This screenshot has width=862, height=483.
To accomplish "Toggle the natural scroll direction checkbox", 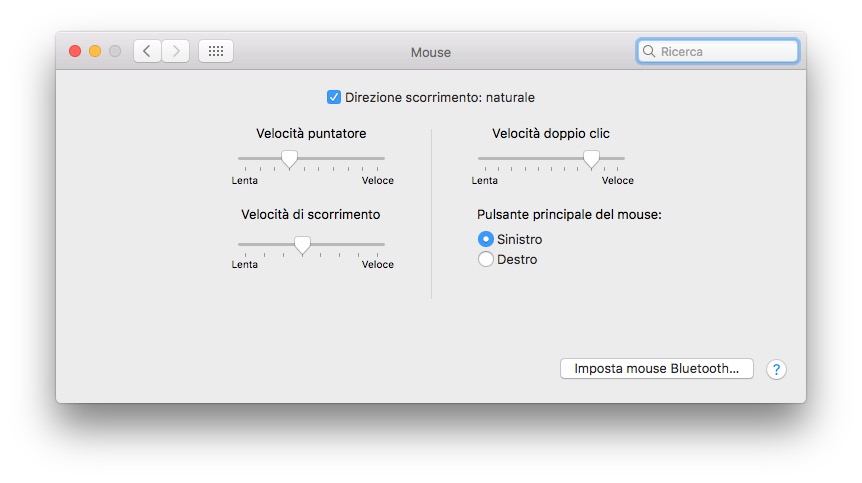I will click(x=334, y=97).
